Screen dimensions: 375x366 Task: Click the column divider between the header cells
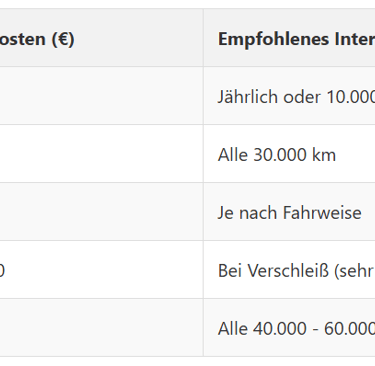pos(203,38)
